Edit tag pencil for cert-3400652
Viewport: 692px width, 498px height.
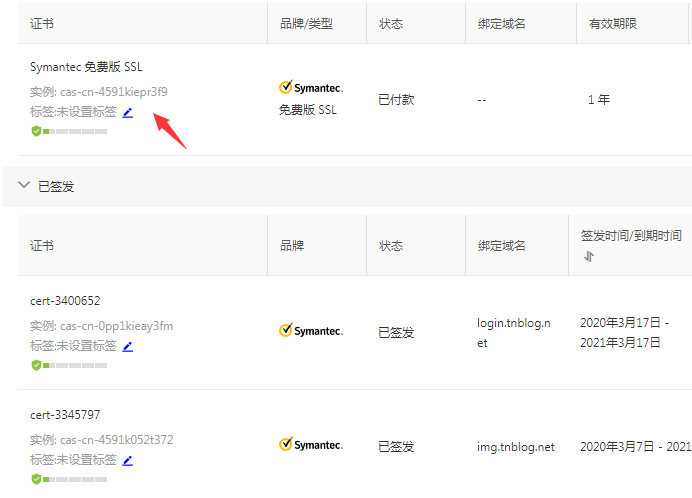pyautogui.click(x=127, y=346)
